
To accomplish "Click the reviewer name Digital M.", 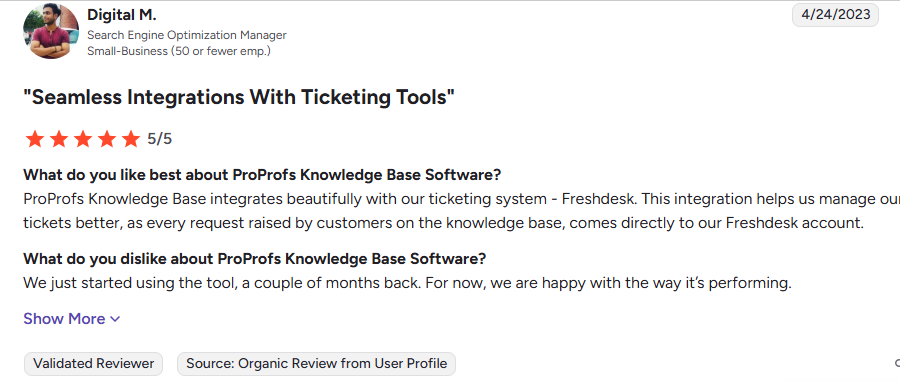I will [x=121, y=15].
